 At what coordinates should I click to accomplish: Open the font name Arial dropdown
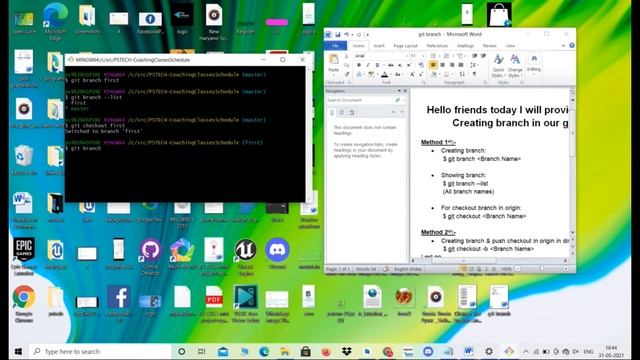pyautogui.click(x=407, y=56)
